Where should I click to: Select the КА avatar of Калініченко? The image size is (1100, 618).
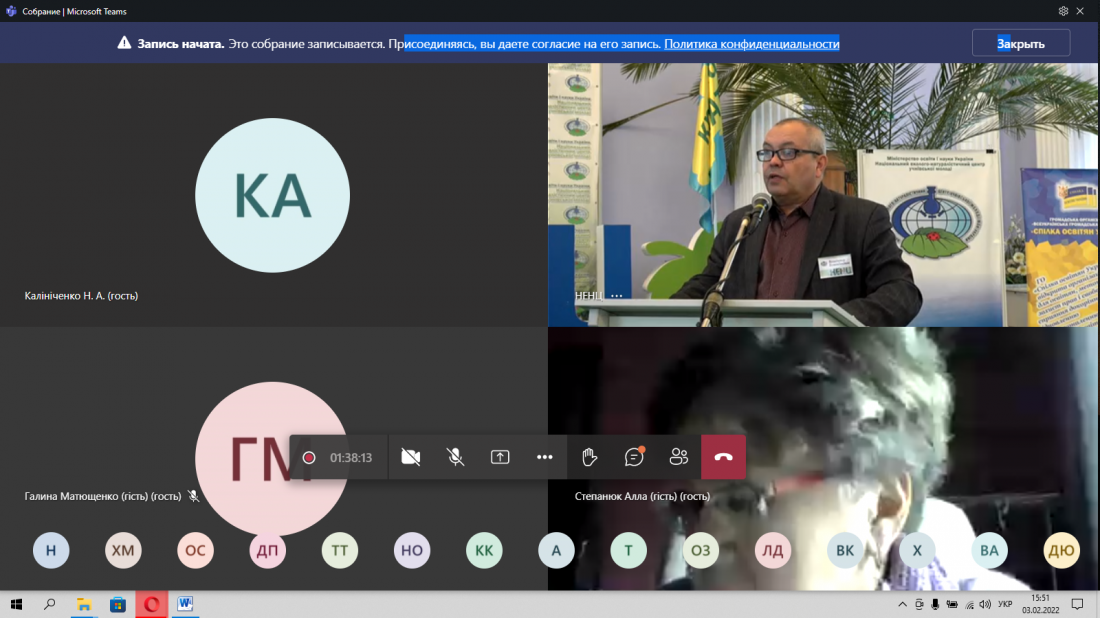coord(272,195)
